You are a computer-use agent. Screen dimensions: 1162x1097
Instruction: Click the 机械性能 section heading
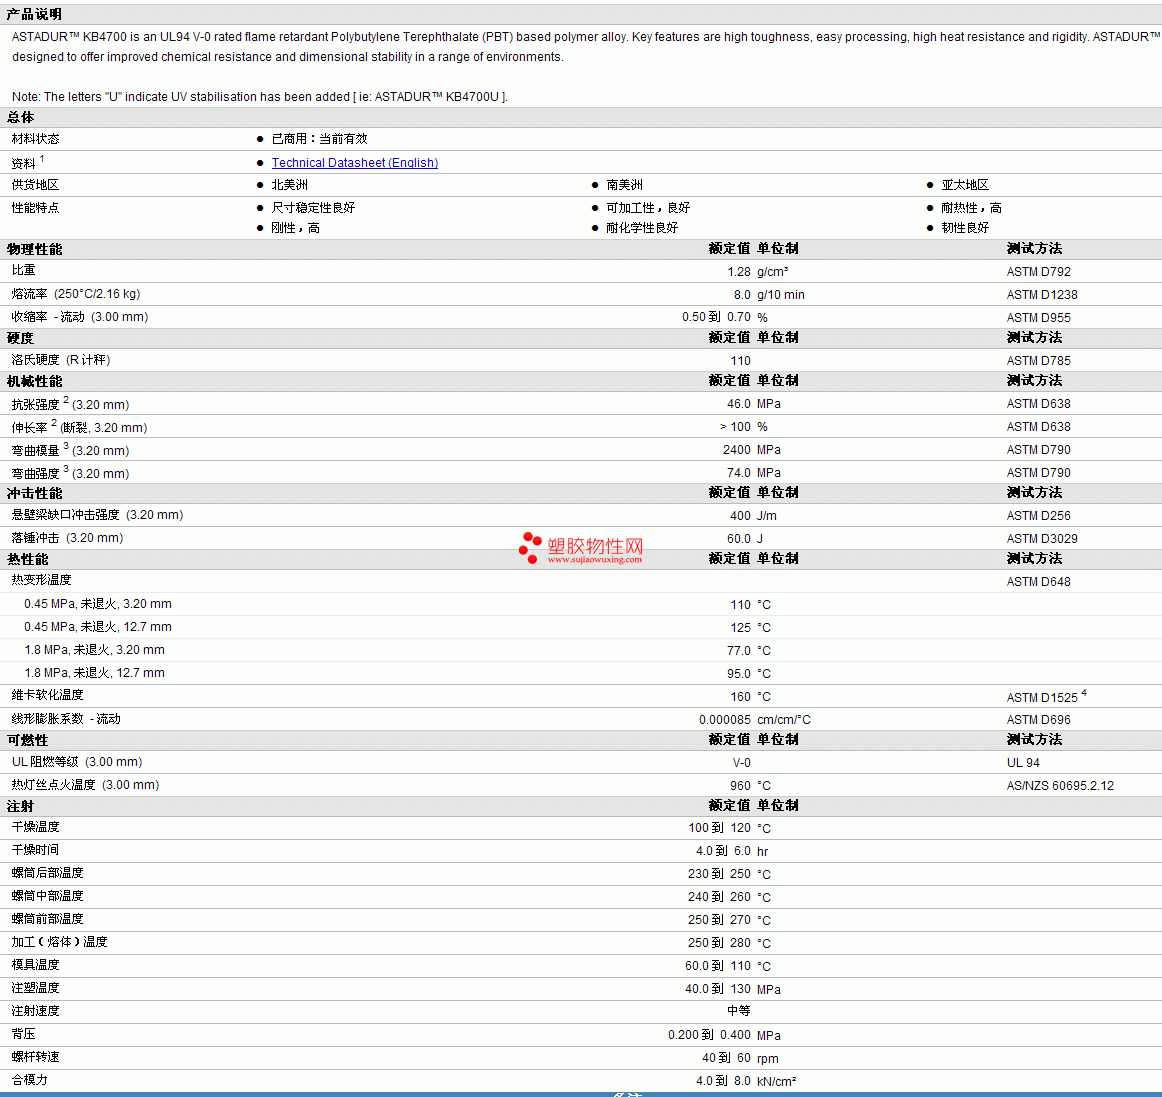pos(34,381)
